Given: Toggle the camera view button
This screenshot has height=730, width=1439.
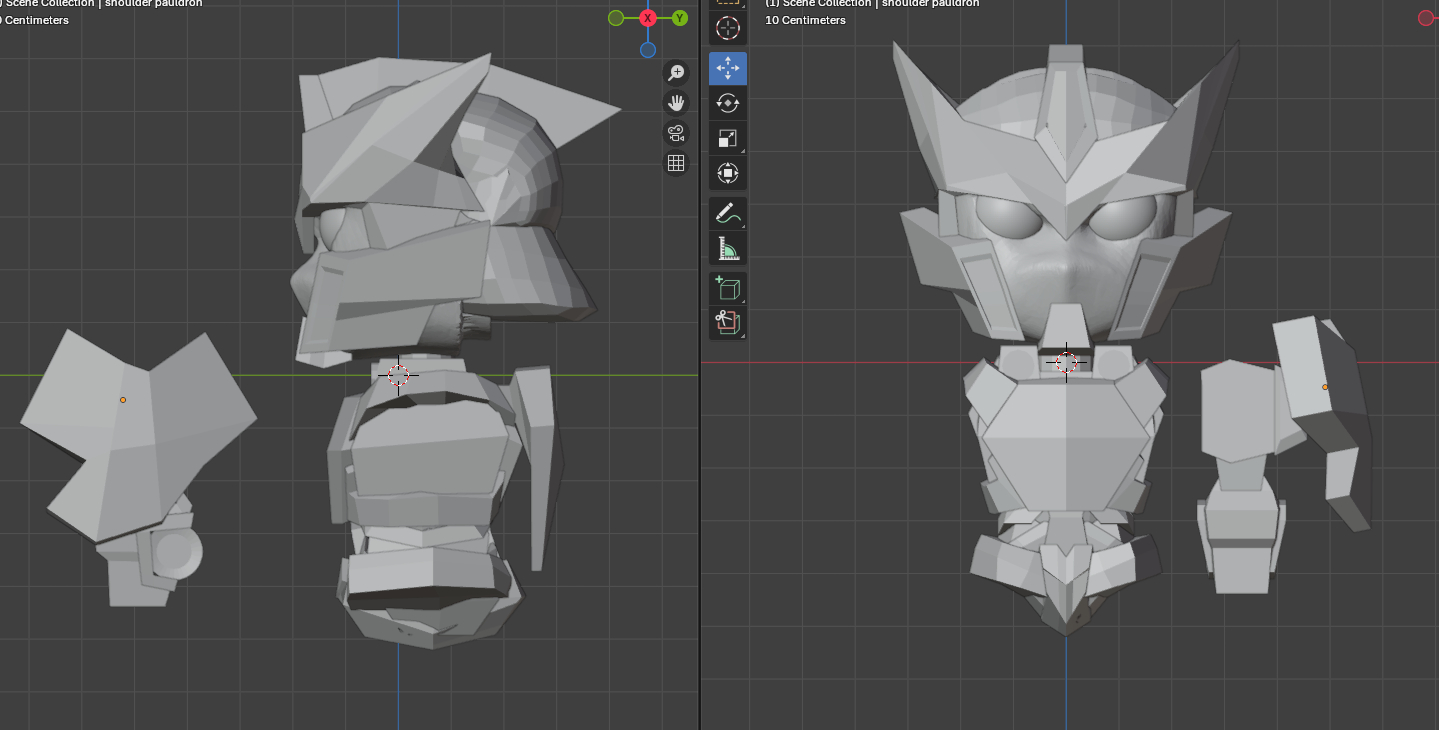Looking at the screenshot, I should tap(676, 133).
